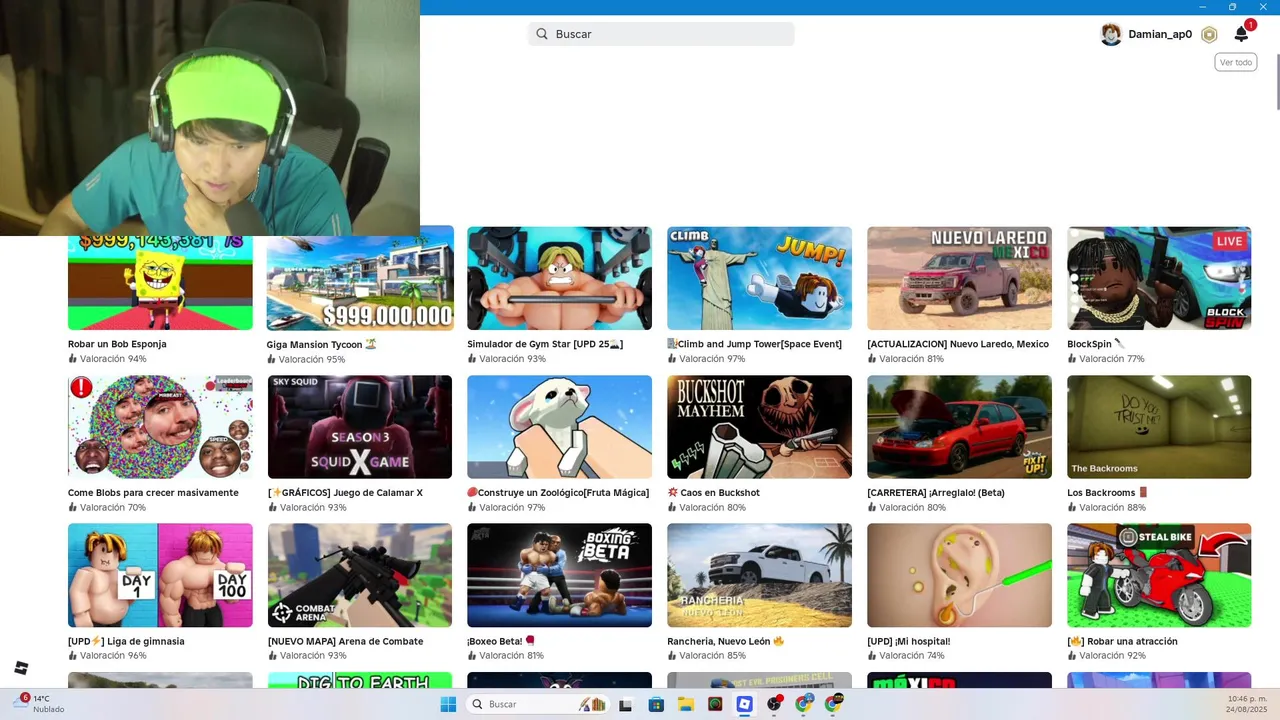Open the Roblox taskbar icon
1280x720 pixels.
(745, 704)
